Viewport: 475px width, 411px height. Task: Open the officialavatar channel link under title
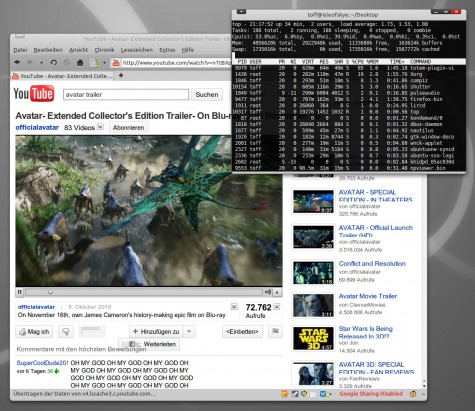click(x=37, y=127)
